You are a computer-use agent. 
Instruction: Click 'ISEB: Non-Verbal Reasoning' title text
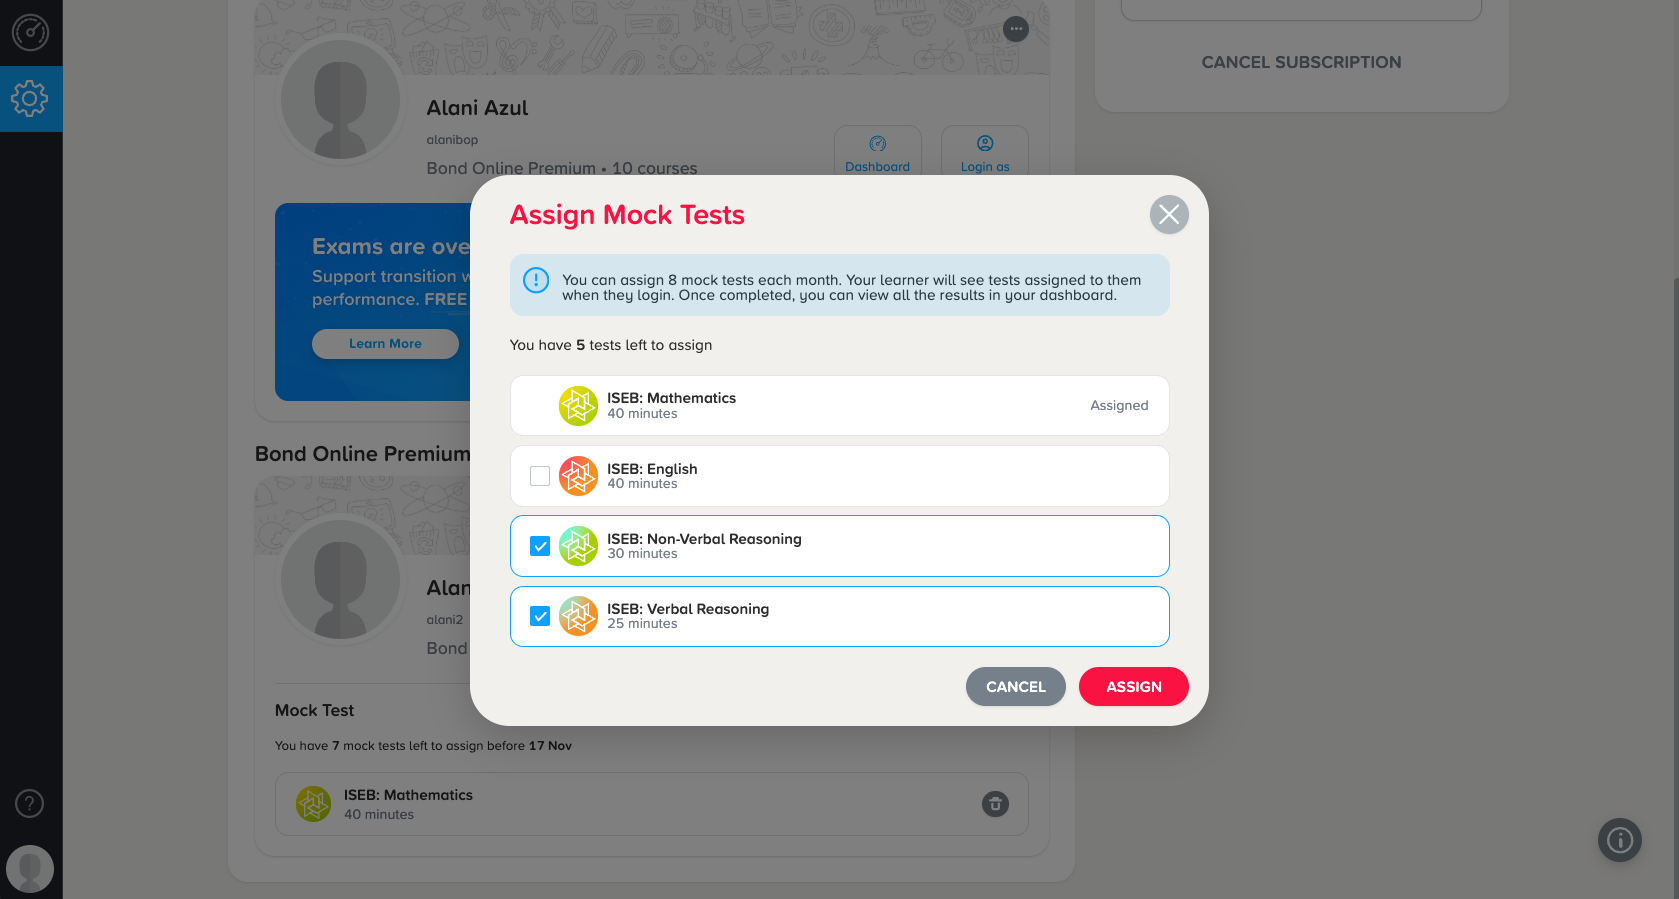[704, 539]
